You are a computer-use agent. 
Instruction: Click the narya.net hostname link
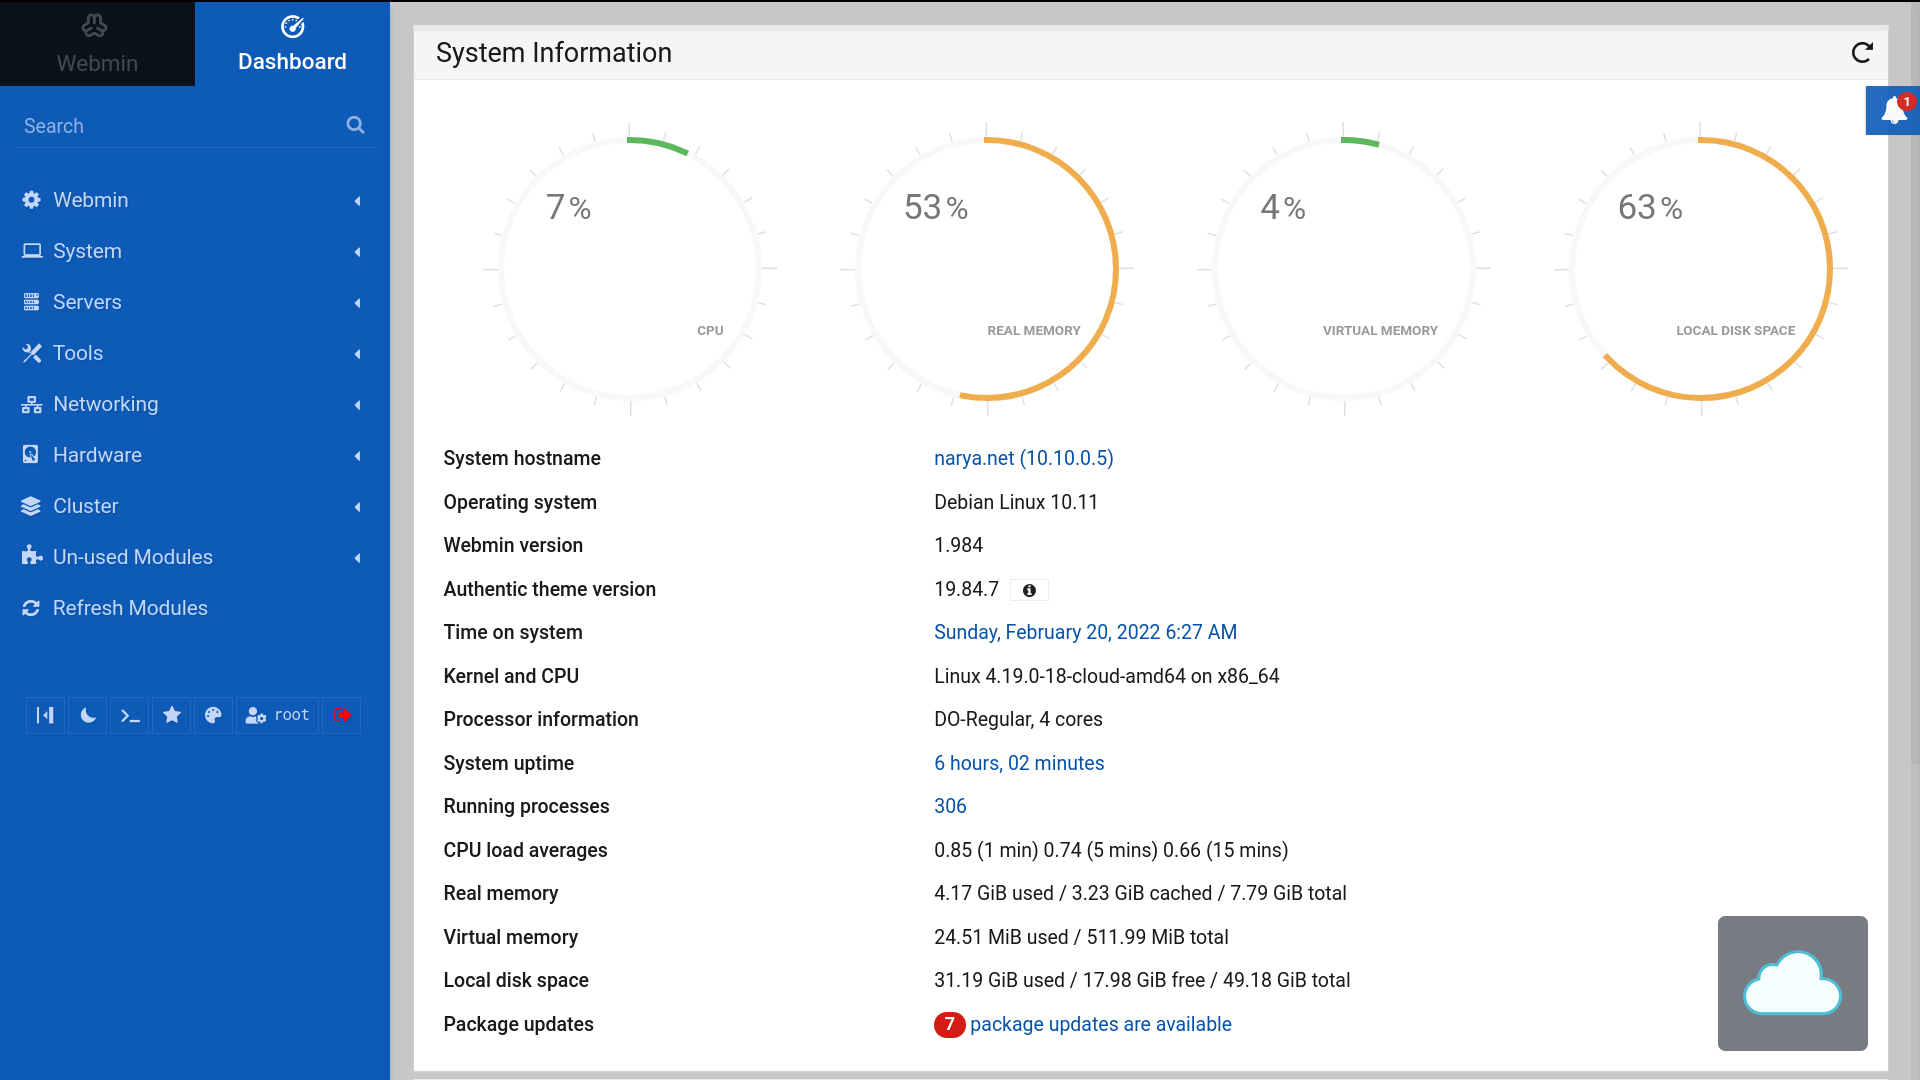[x=1023, y=458]
